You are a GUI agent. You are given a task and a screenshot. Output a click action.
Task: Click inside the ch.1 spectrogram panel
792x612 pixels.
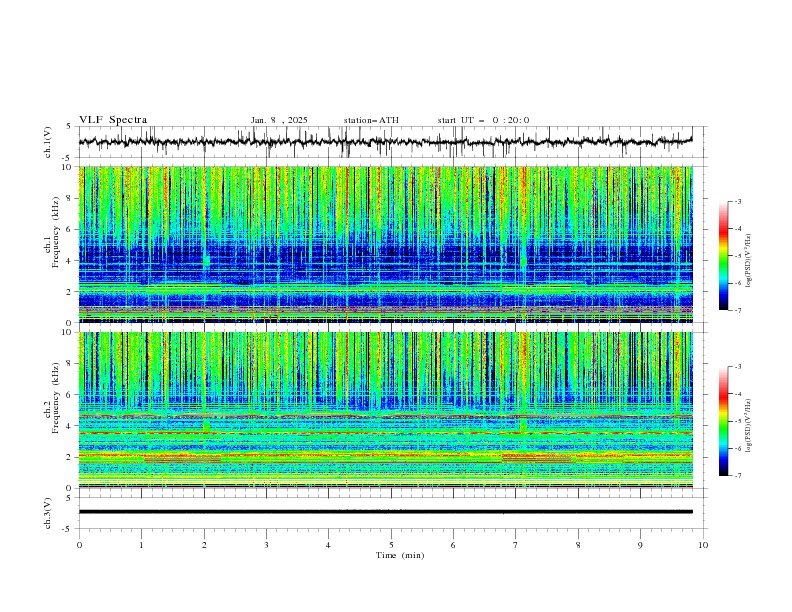coord(385,244)
